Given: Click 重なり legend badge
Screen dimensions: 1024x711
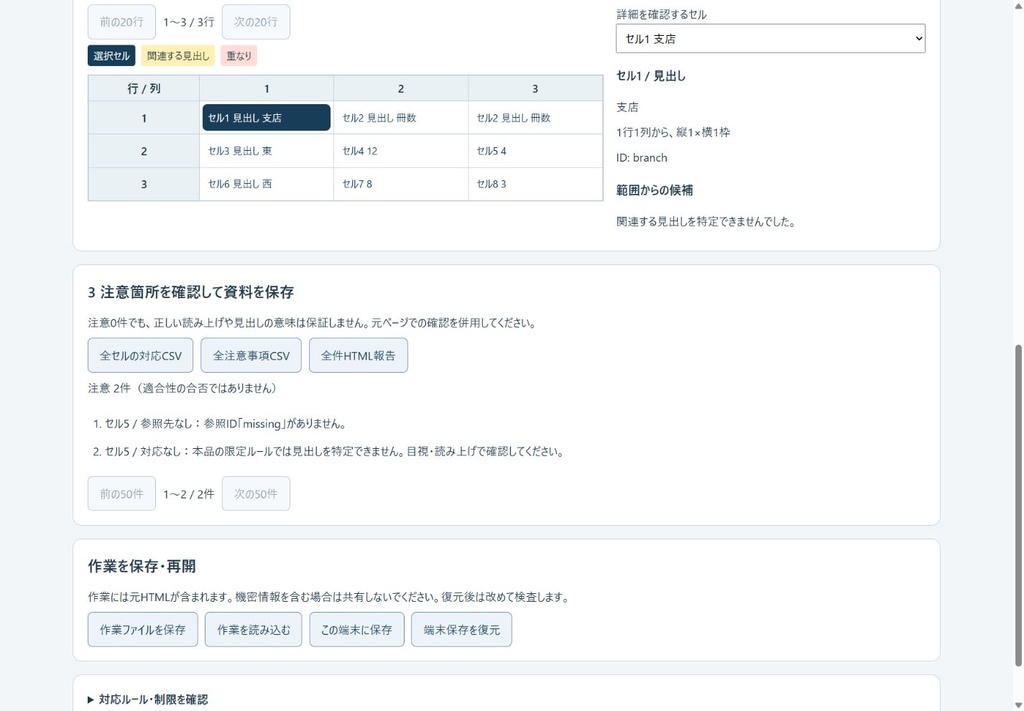Looking at the screenshot, I should pos(239,56).
